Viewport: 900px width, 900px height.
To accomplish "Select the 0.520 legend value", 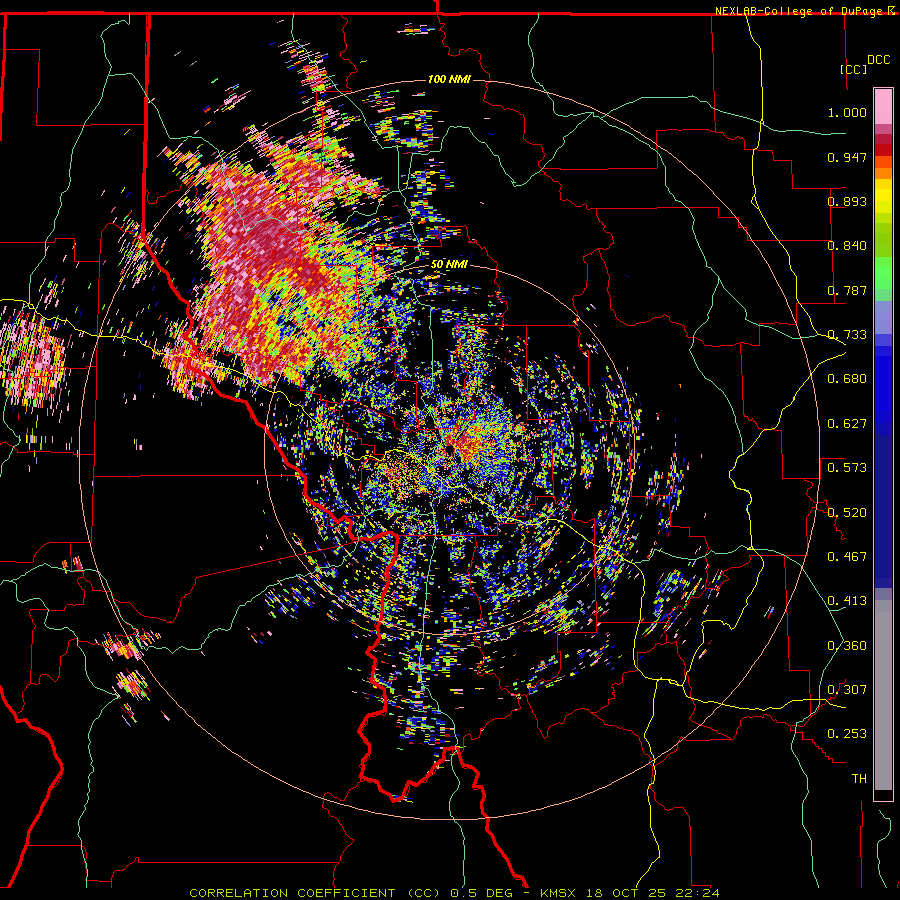I will tap(847, 513).
